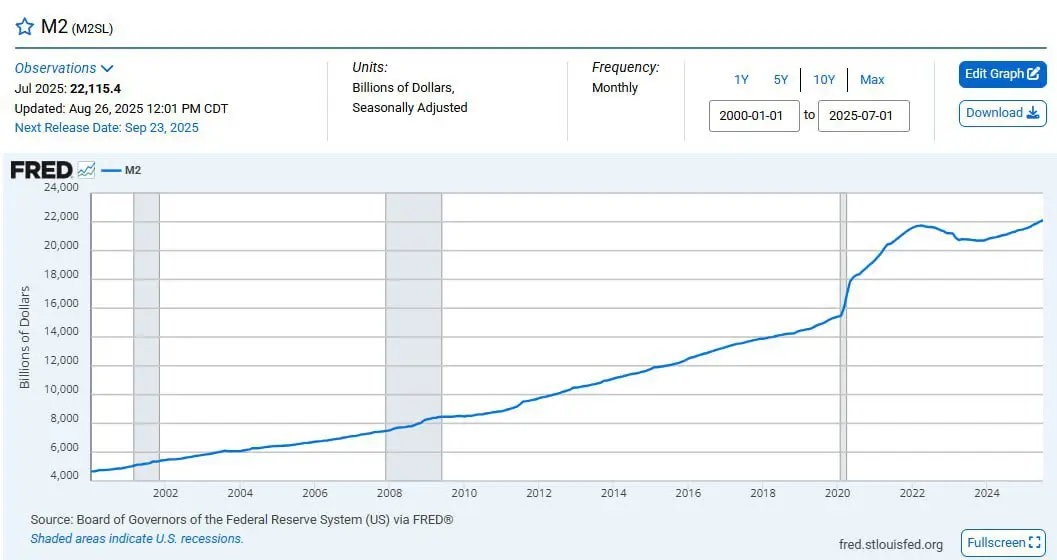
Task: Click the start date field 2000-01-01
Action: pyautogui.click(x=754, y=116)
